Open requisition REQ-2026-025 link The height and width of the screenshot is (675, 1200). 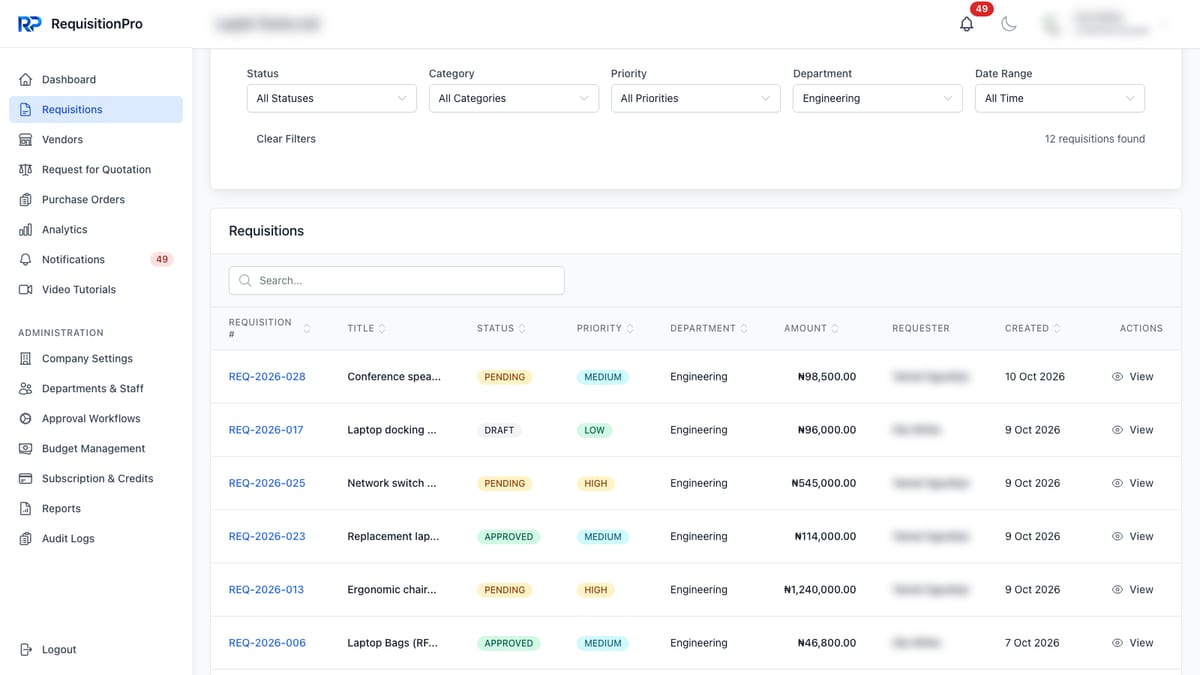(267, 483)
